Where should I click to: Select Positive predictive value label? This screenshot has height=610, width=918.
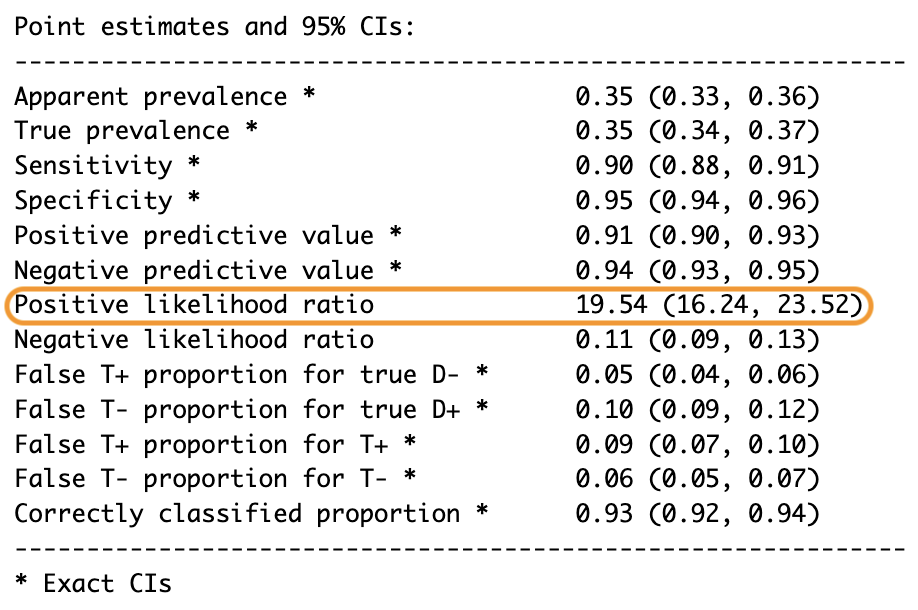pyautogui.click(x=194, y=236)
